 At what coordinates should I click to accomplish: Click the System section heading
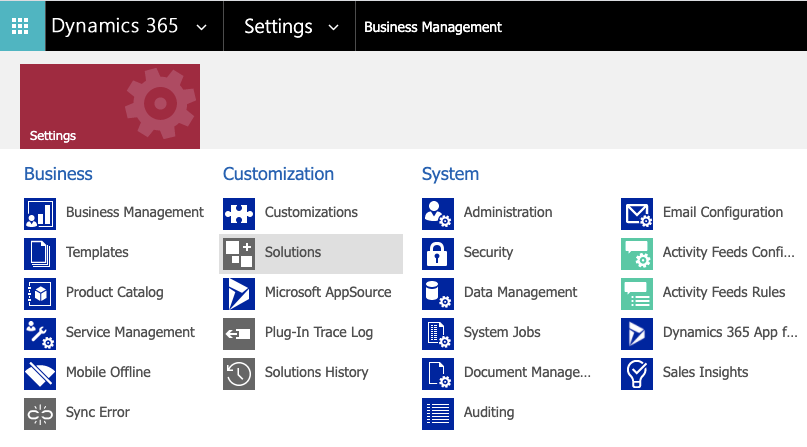point(450,174)
